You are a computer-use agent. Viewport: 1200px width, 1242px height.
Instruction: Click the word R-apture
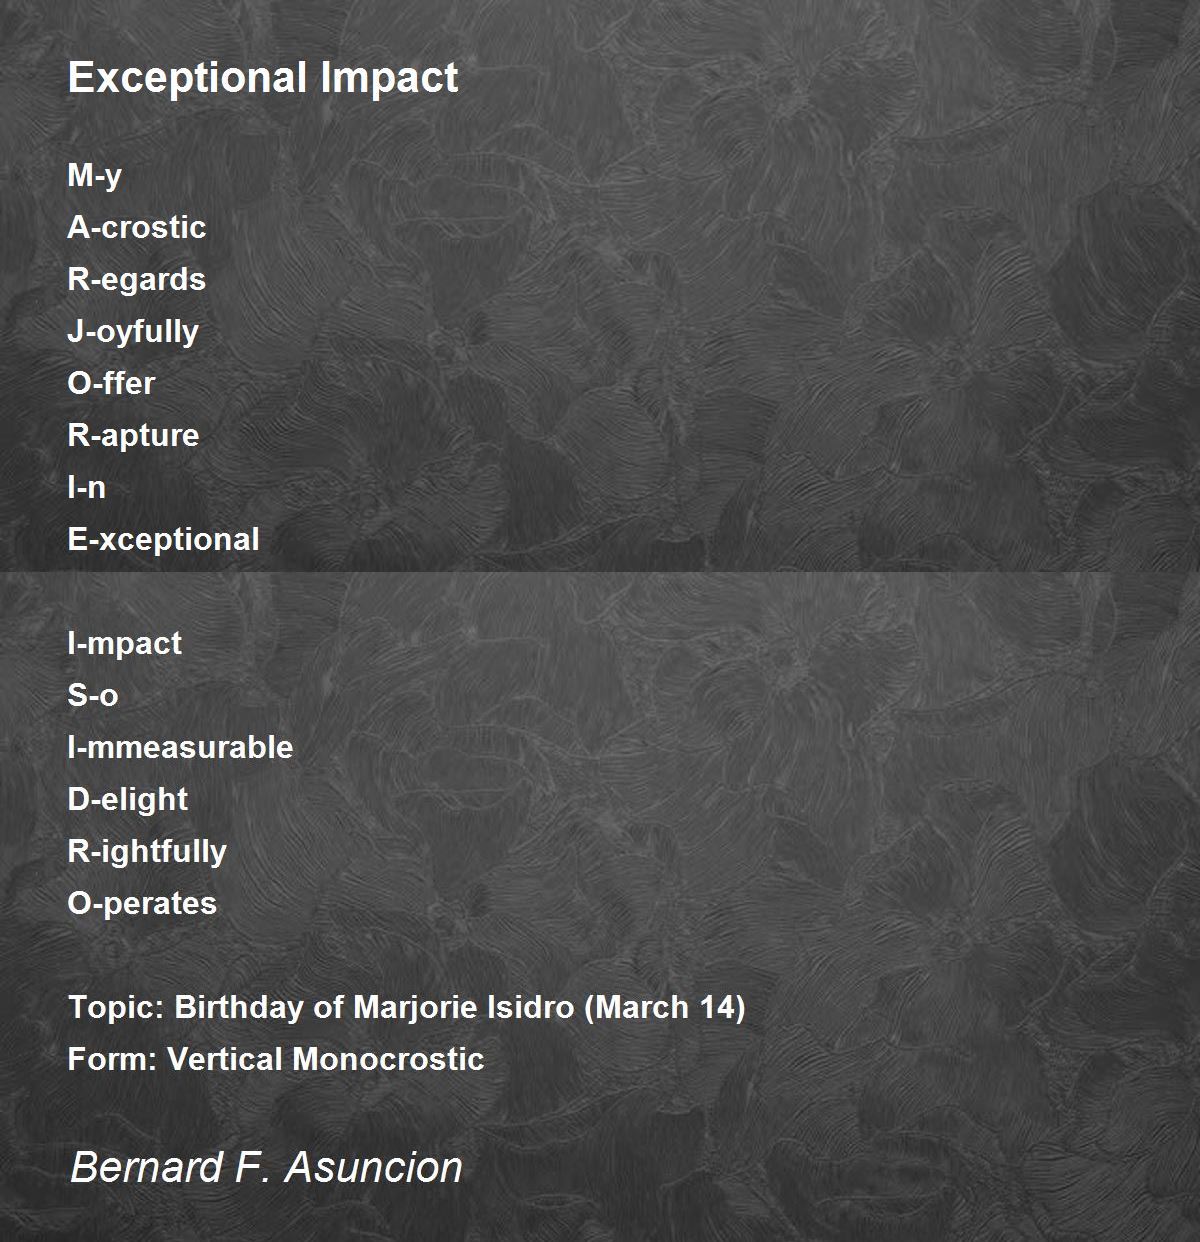click(133, 436)
